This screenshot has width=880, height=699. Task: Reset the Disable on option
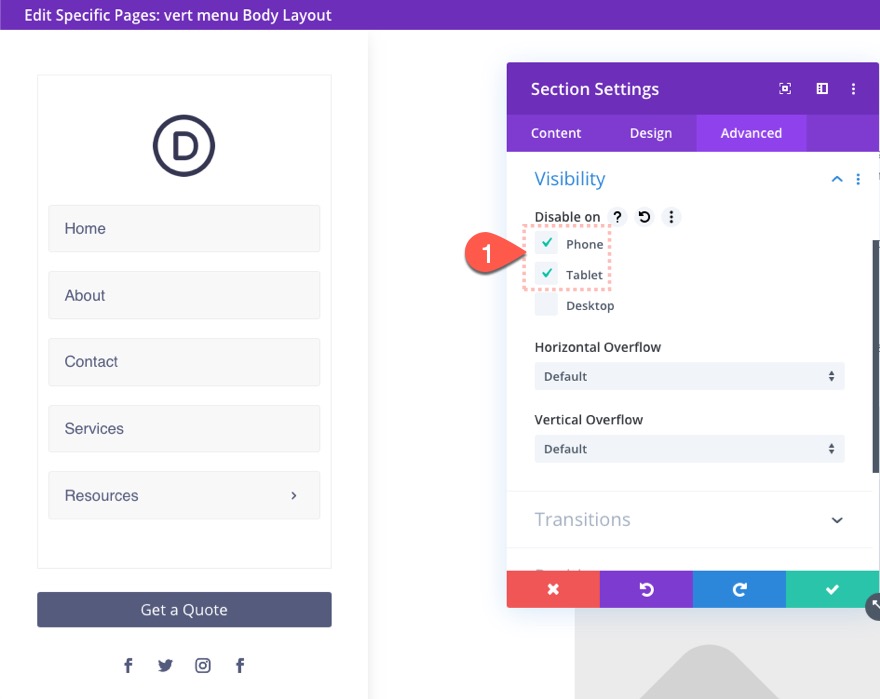click(643, 216)
